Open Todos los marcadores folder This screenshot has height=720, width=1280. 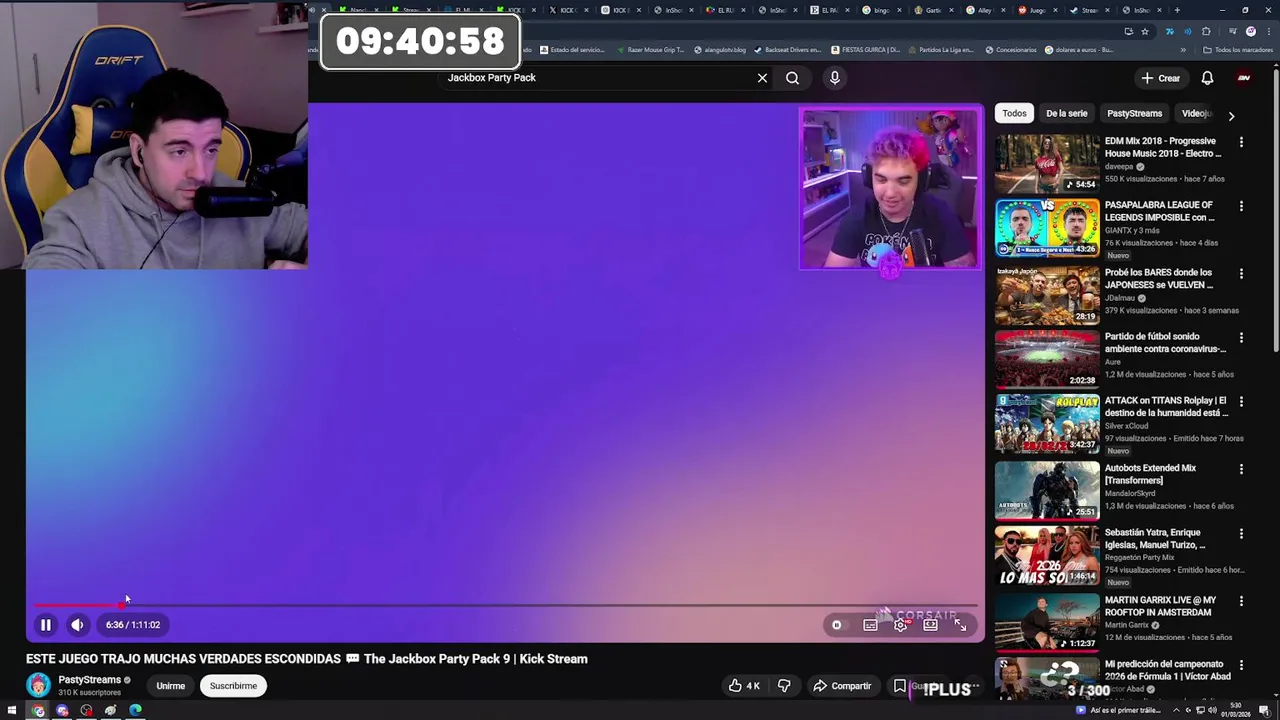tap(1237, 50)
